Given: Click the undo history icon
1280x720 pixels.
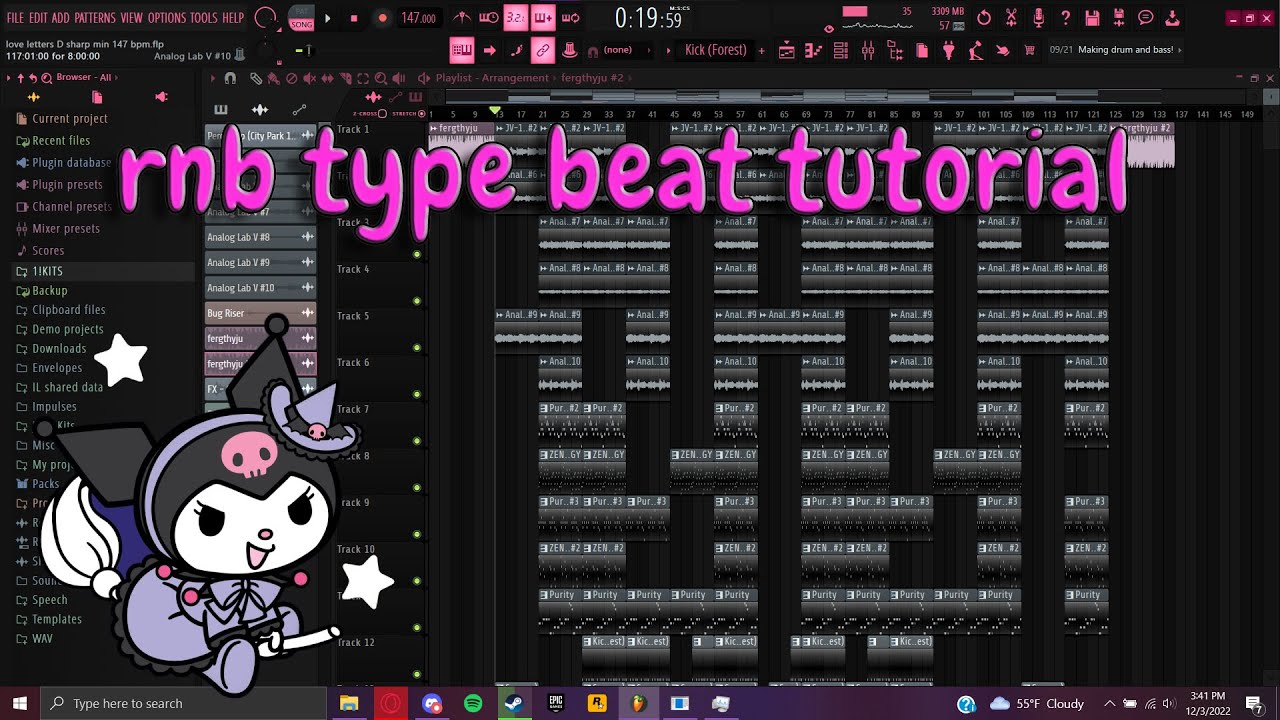Looking at the screenshot, I should [984, 18].
